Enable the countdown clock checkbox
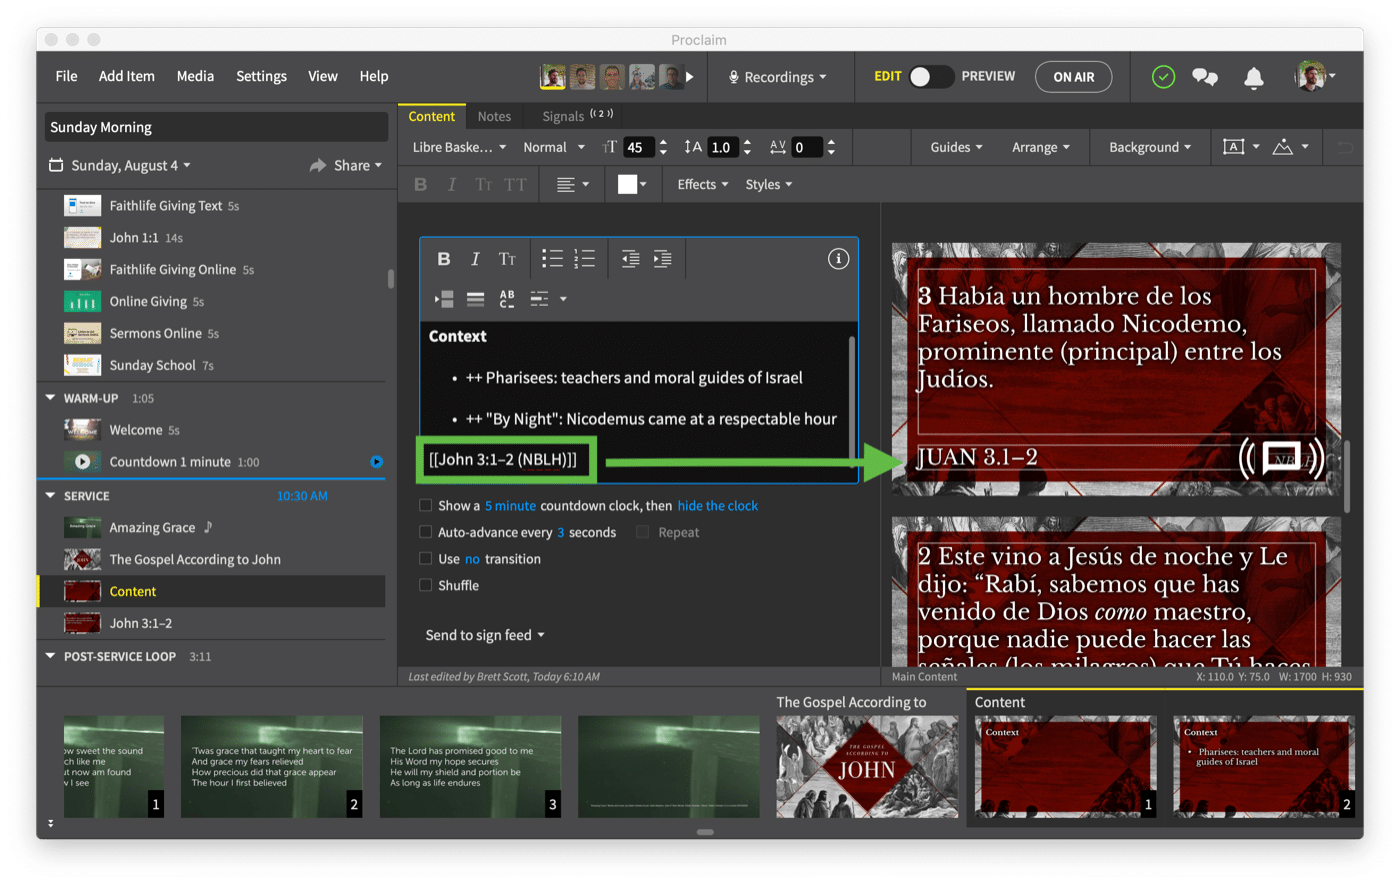1400x884 pixels. 426,506
